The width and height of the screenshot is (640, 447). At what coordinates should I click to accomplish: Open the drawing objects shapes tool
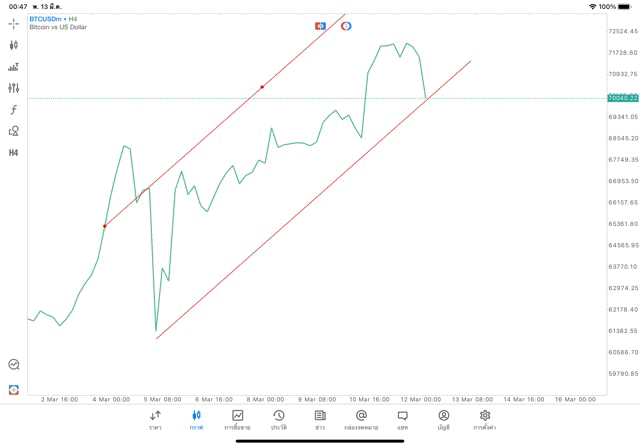[14, 131]
